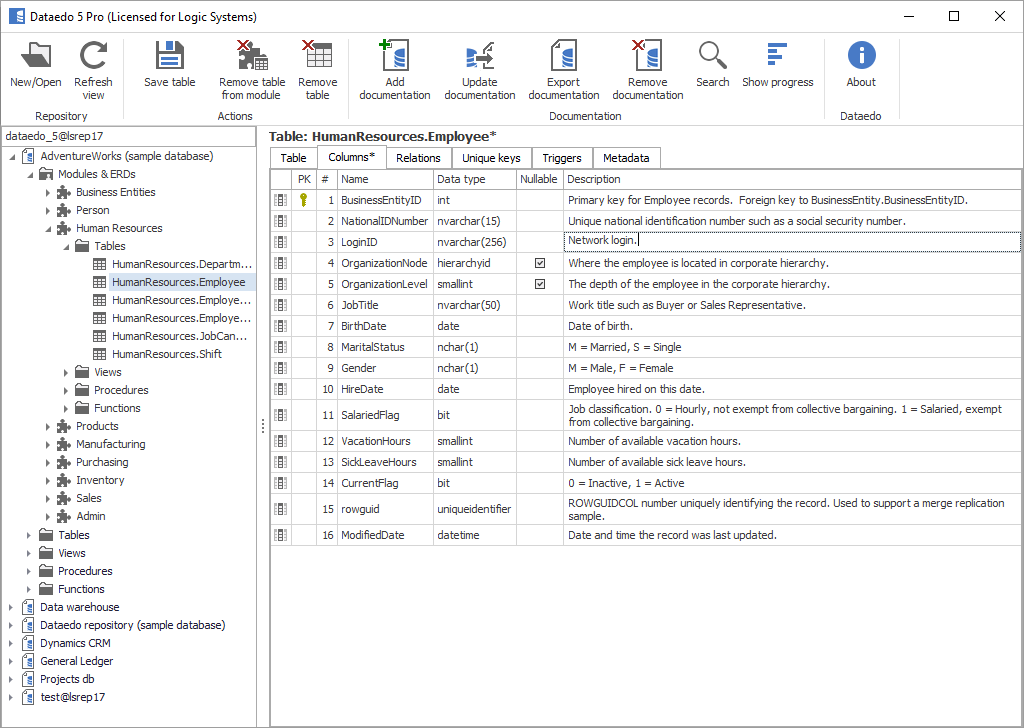
Task: Click the panel splitter handle dots
Action: tap(263, 426)
